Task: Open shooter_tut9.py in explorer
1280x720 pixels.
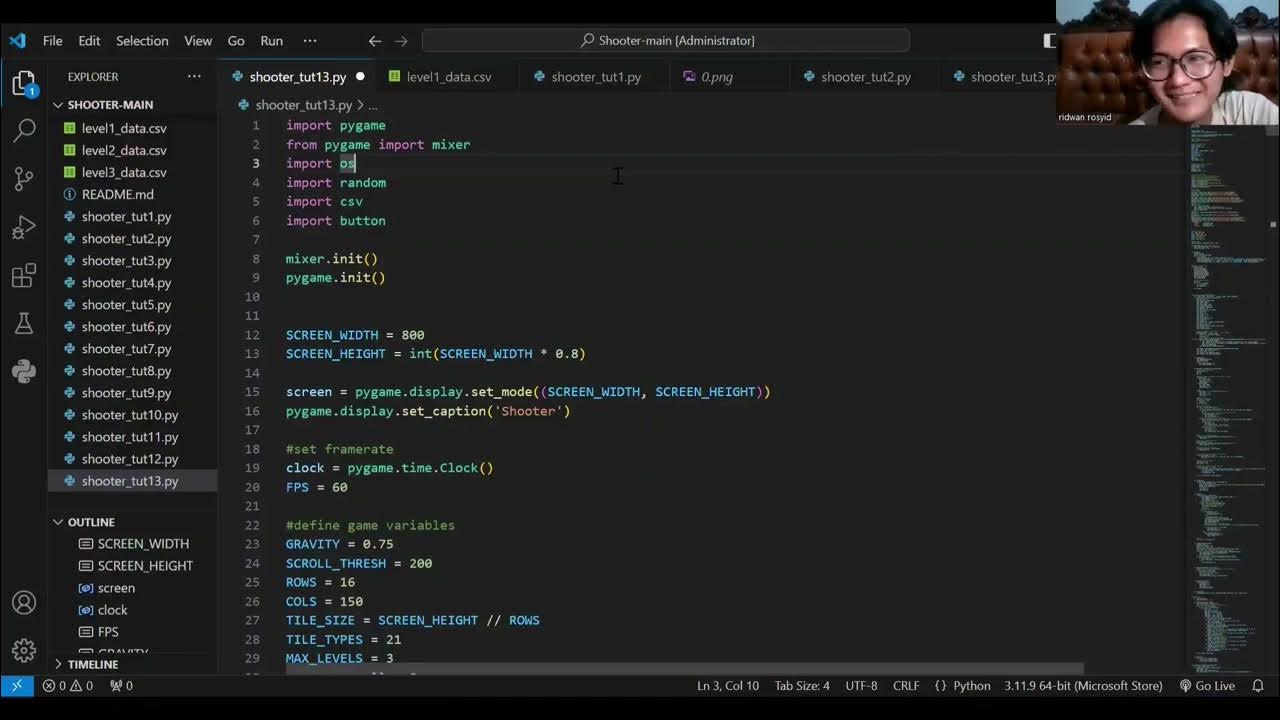Action: coord(126,392)
